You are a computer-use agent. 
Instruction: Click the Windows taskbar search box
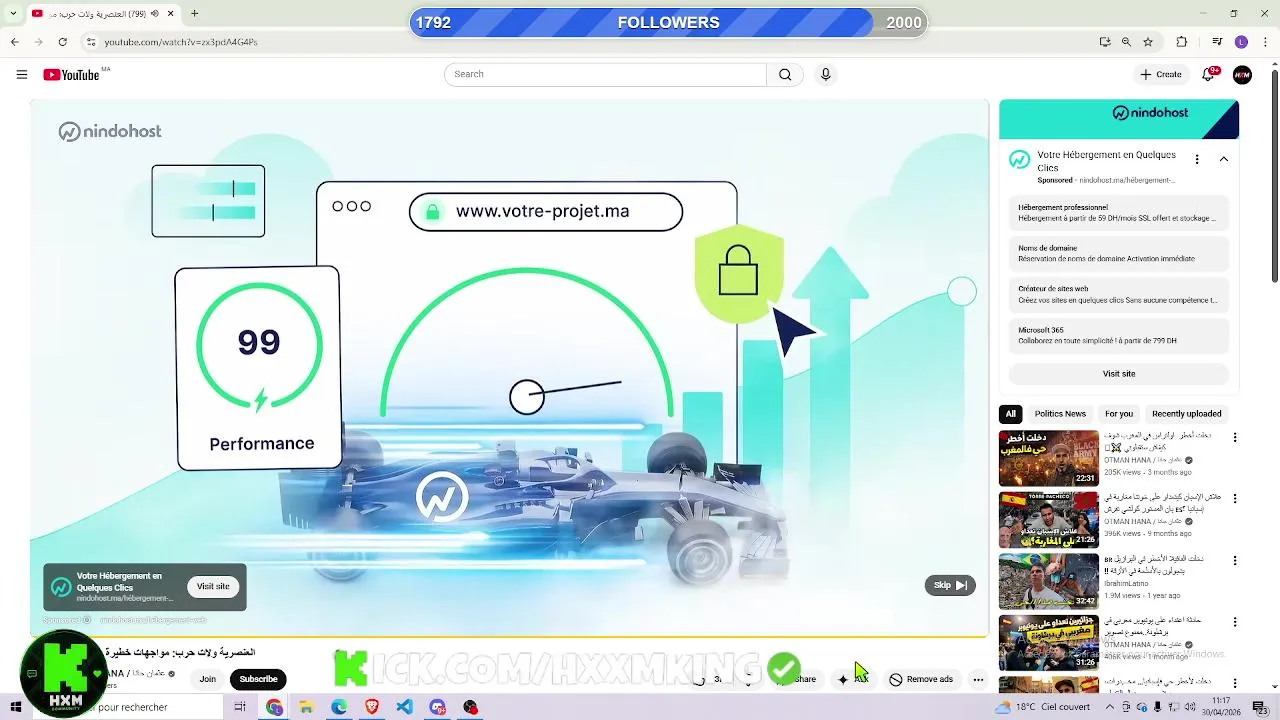coord(128,707)
